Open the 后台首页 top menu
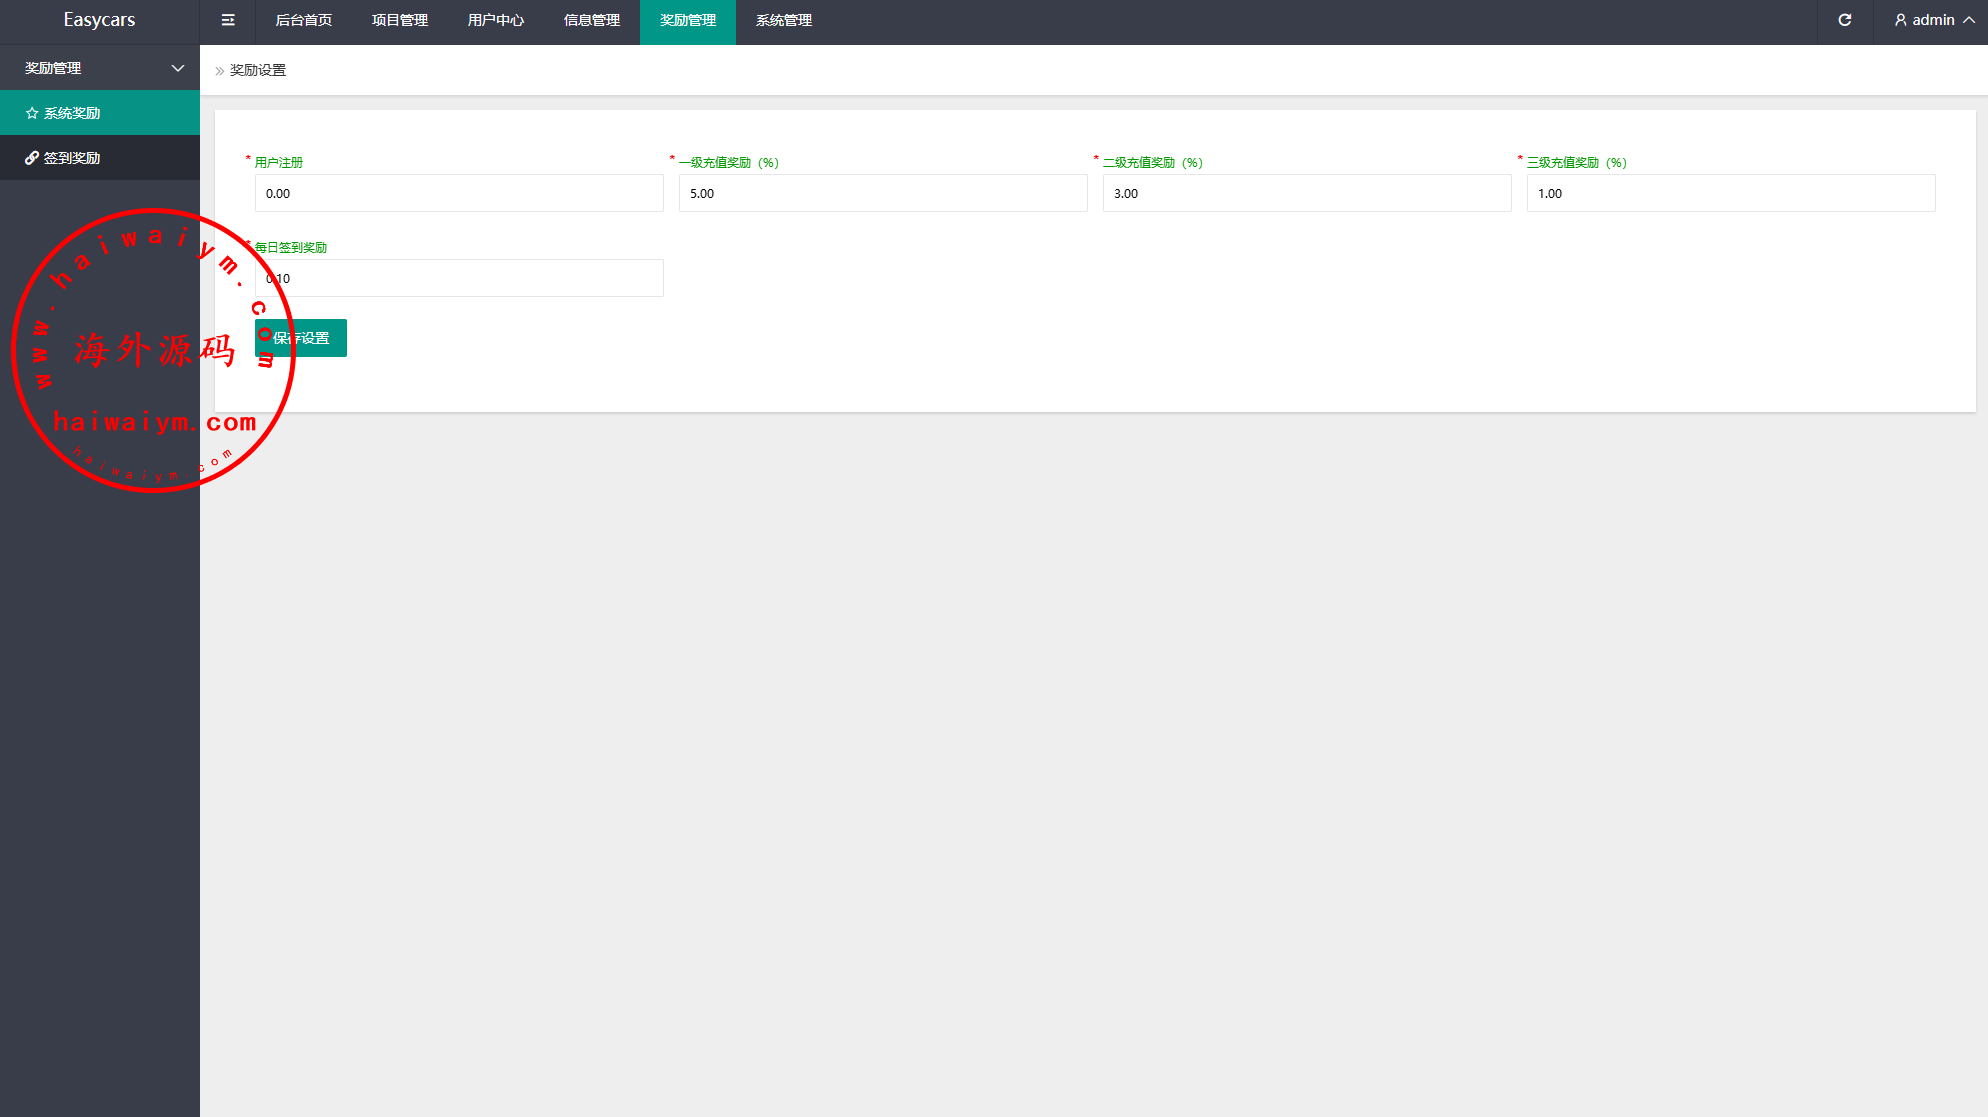Screen dimensions: 1988x1117 click(x=304, y=20)
